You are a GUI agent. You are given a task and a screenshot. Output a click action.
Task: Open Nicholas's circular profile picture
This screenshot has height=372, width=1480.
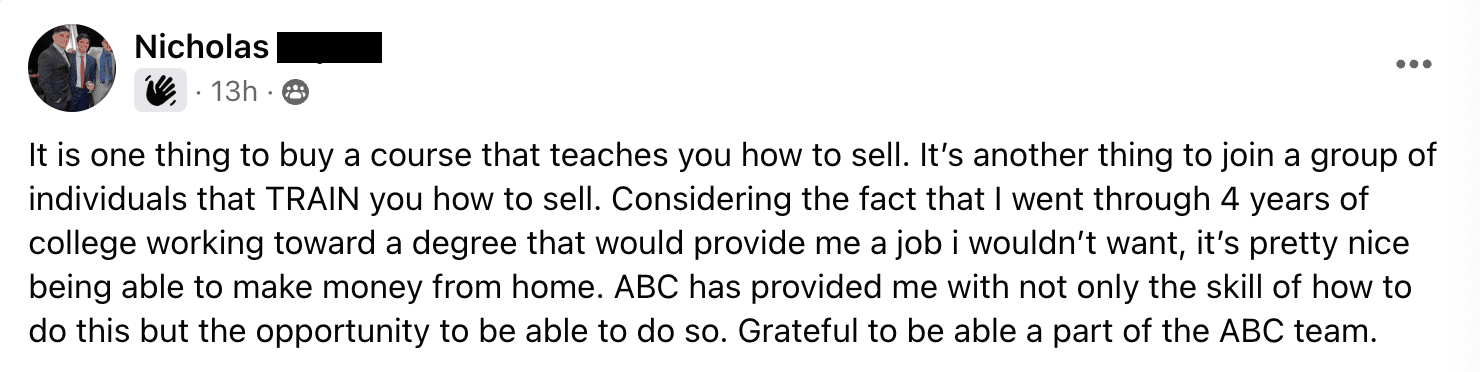coord(72,67)
